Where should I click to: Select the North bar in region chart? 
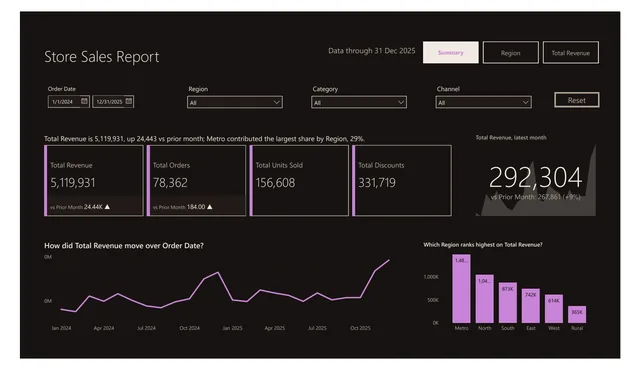(x=484, y=299)
